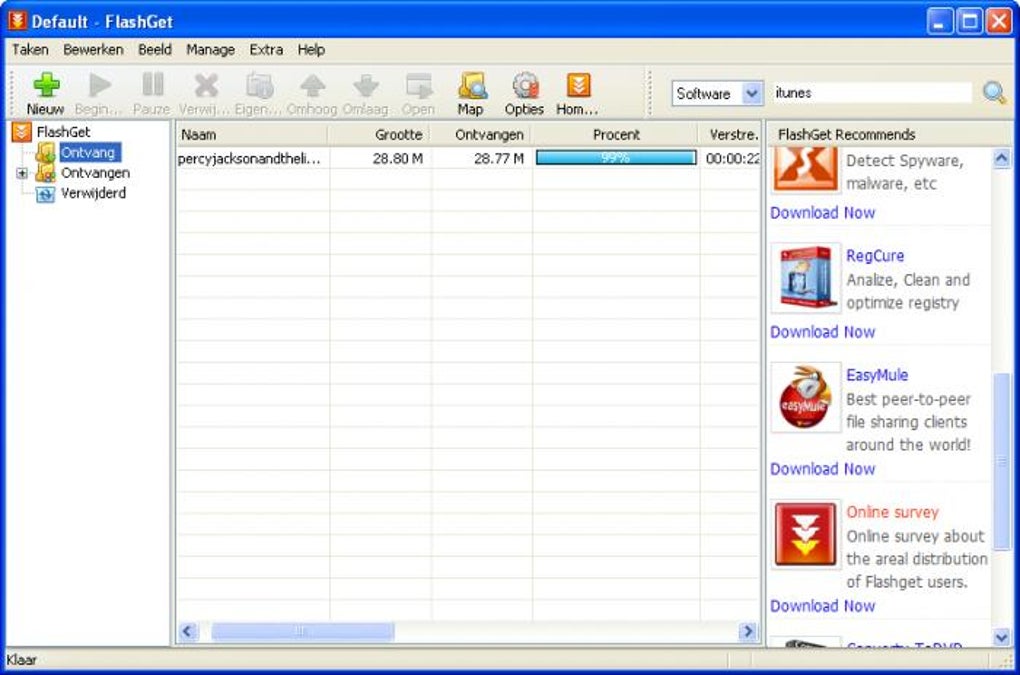
Task: Click the RegCure product thumbnail
Action: (806, 278)
